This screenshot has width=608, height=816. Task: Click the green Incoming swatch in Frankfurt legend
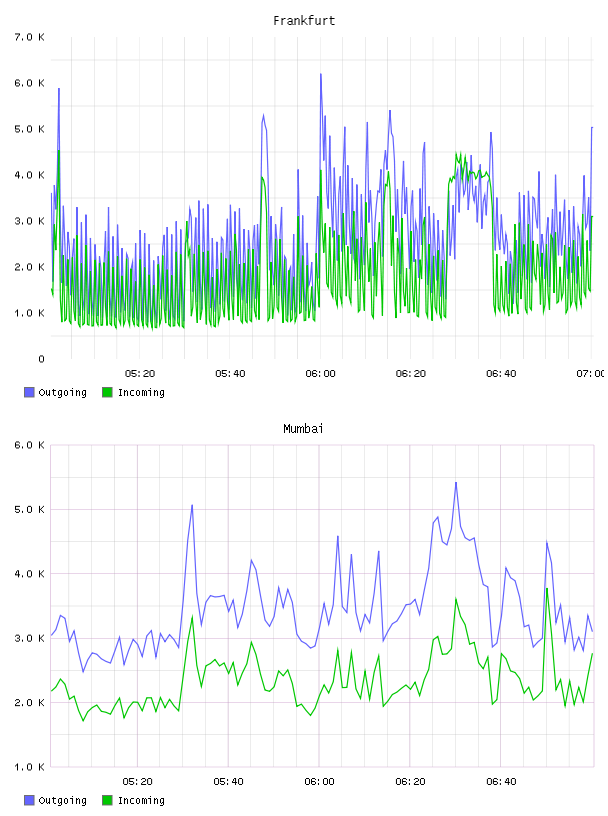tap(107, 392)
